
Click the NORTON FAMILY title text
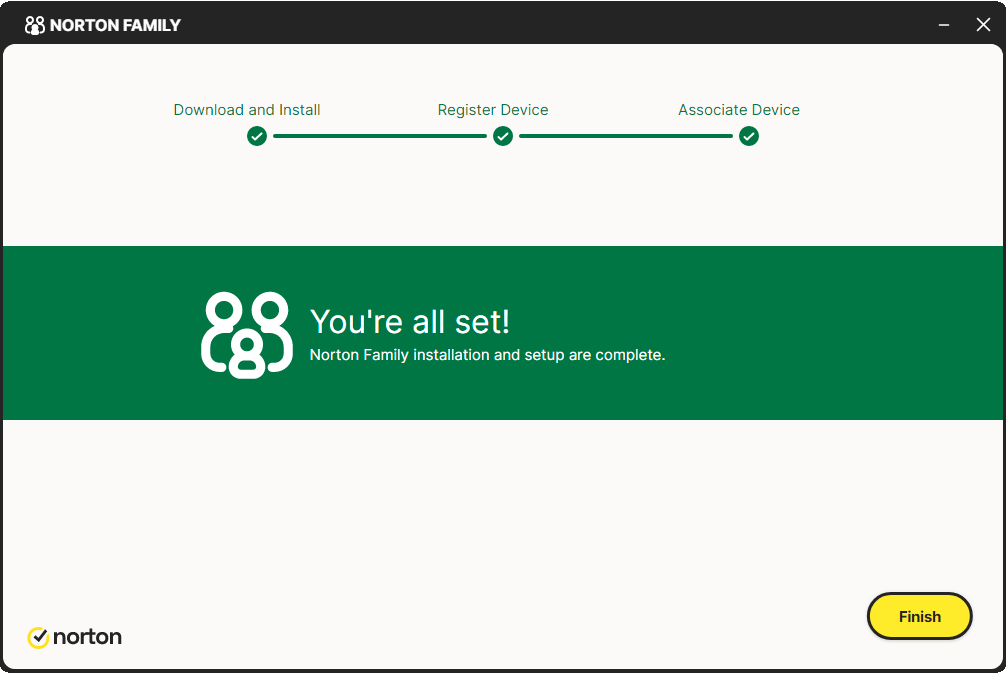click(115, 25)
